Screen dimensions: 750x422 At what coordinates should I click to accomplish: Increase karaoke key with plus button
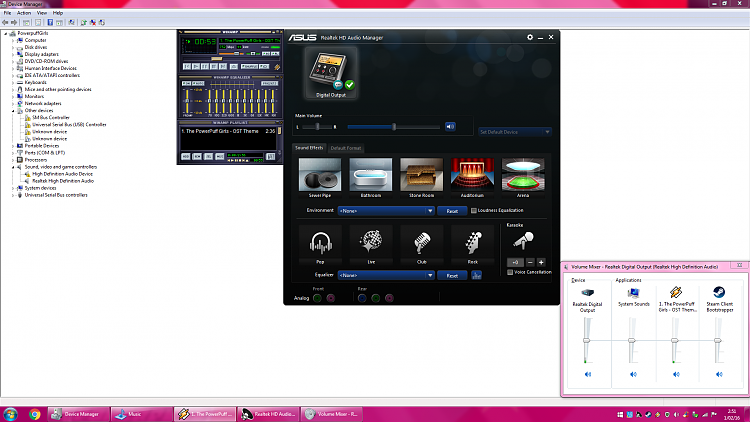pos(541,262)
